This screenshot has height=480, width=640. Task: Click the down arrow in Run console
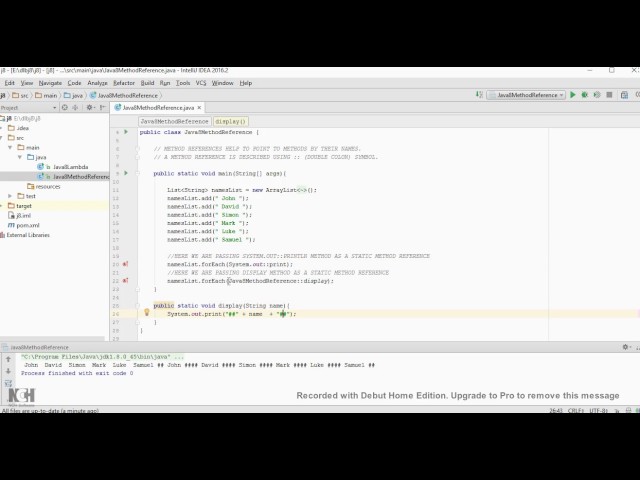(8, 371)
